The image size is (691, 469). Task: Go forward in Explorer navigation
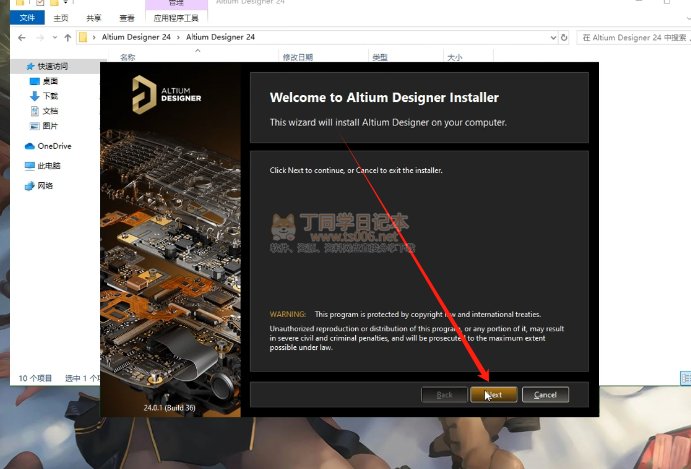pyautogui.click(x=40, y=37)
